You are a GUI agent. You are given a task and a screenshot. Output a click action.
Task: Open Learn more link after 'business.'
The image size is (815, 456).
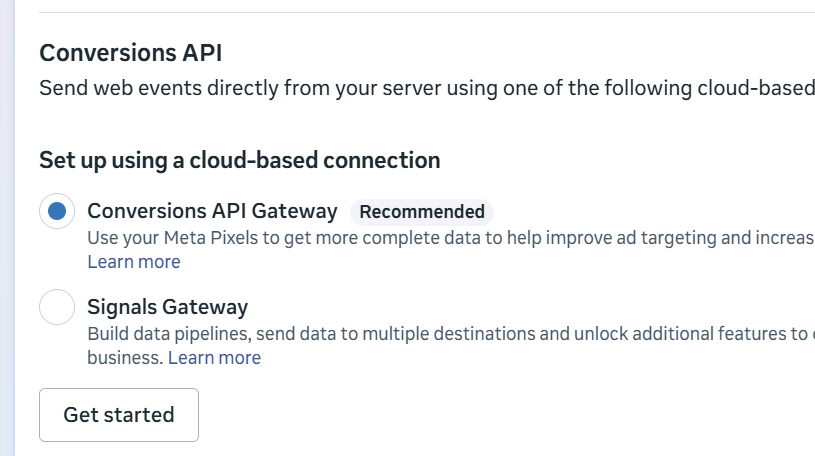[214, 358]
